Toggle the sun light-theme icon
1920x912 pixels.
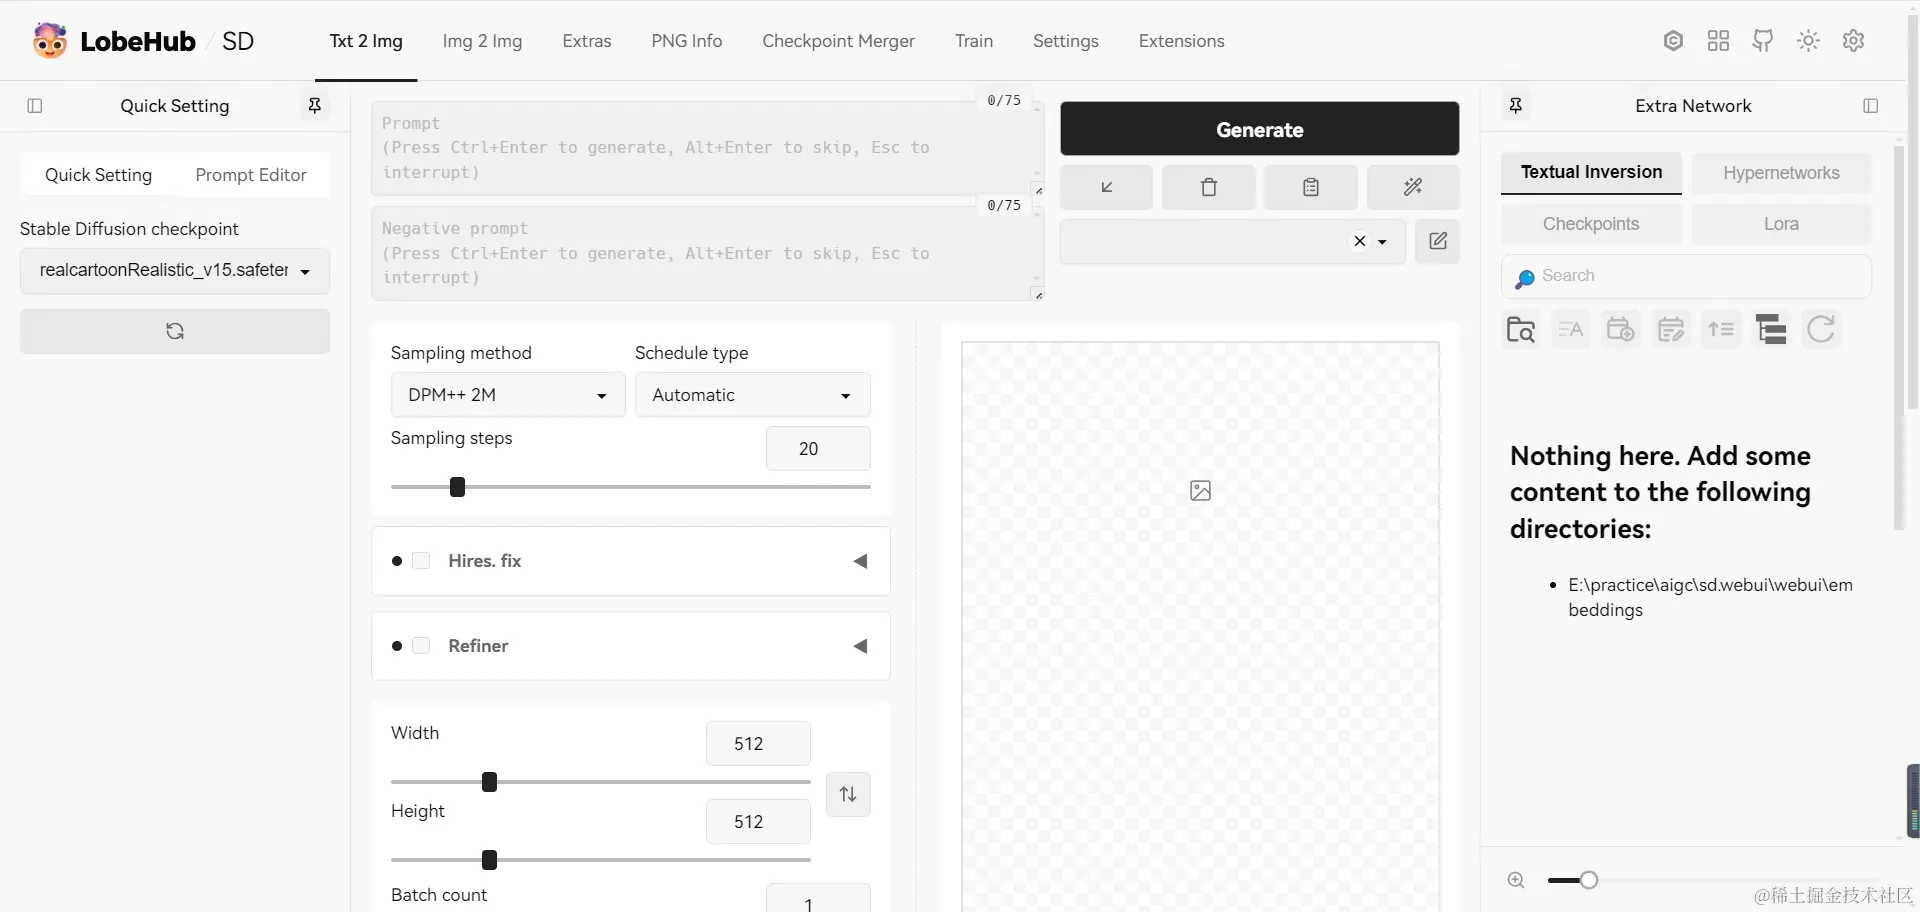coord(1808,41)
